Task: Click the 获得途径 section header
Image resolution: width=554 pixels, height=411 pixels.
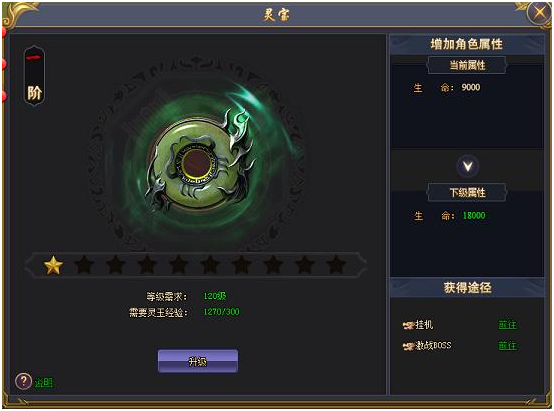Action: pos(467,288)
